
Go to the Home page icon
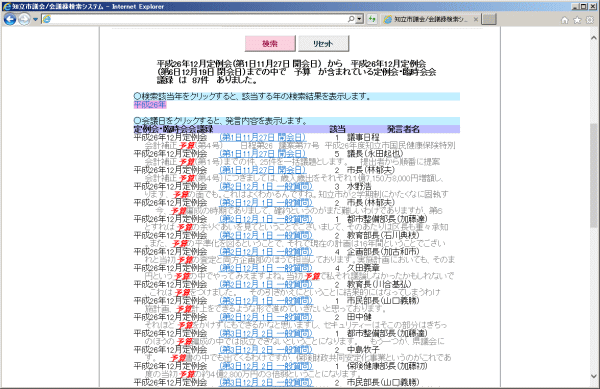tap(564, 20)
